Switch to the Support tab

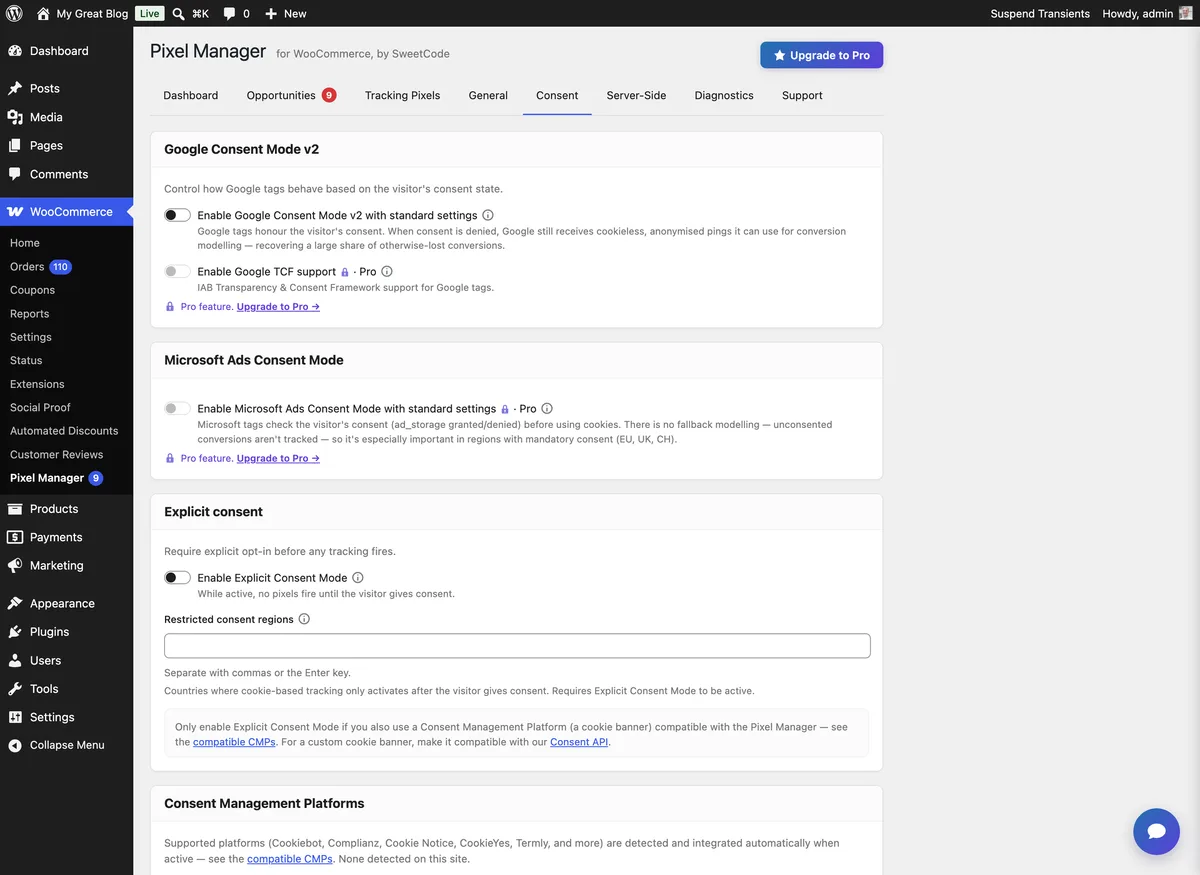[x=802, y=96]
